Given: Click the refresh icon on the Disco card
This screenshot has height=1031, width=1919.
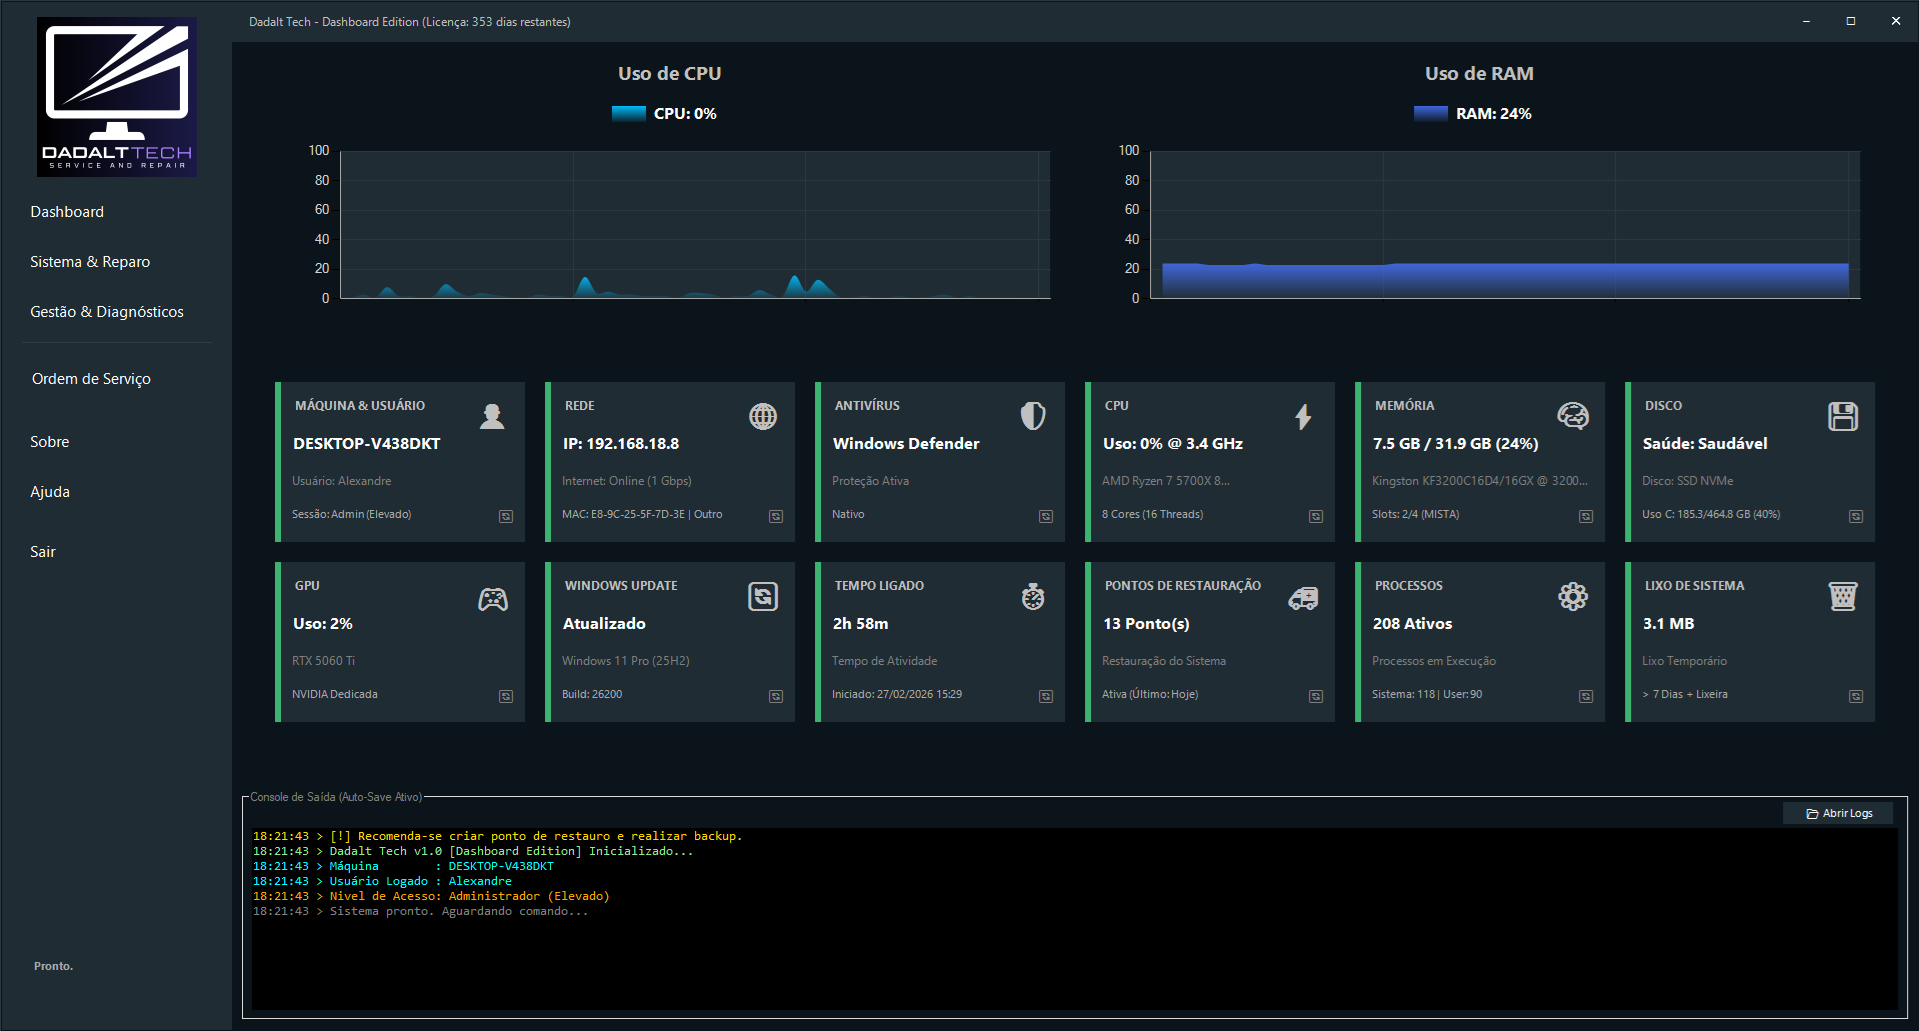Looking at the screenshot, I should pos(1855,516).
